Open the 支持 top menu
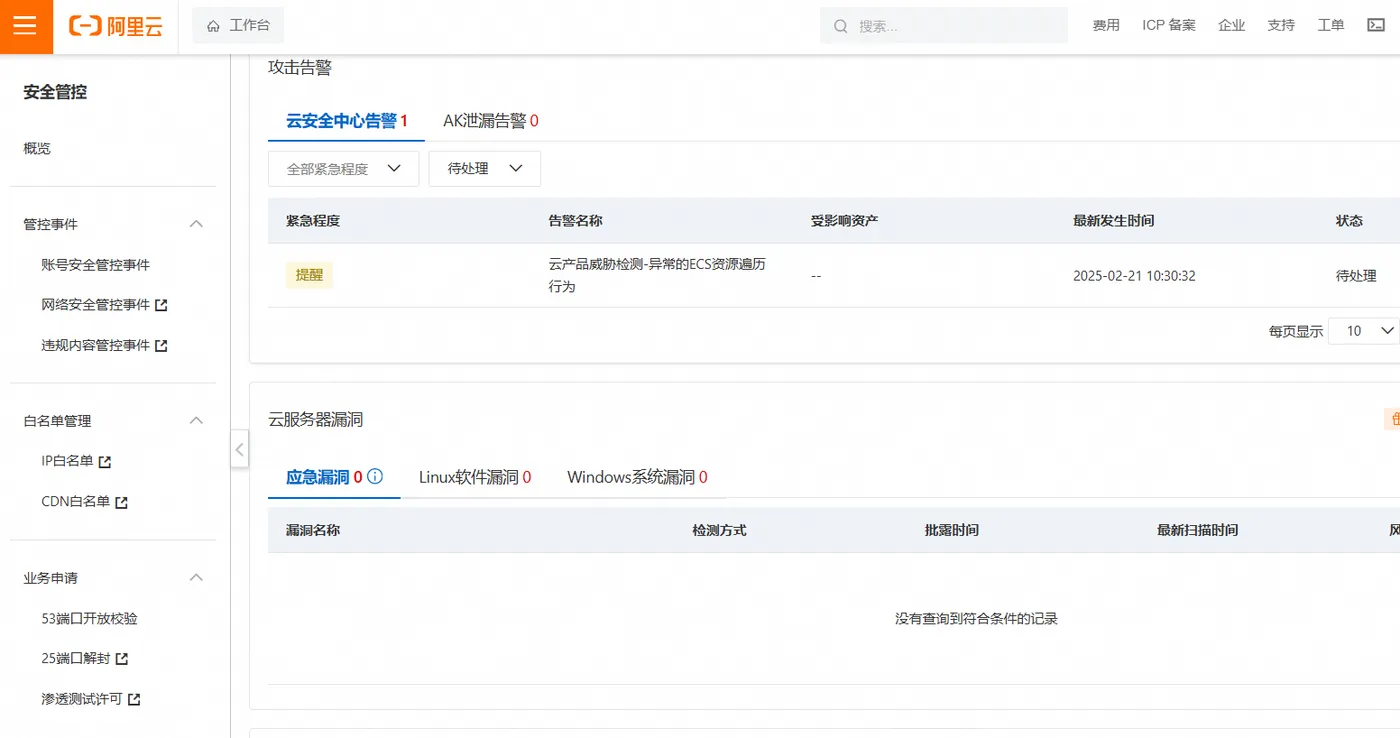Screen dimensions: 1400x738 [x=1281, y=26]
